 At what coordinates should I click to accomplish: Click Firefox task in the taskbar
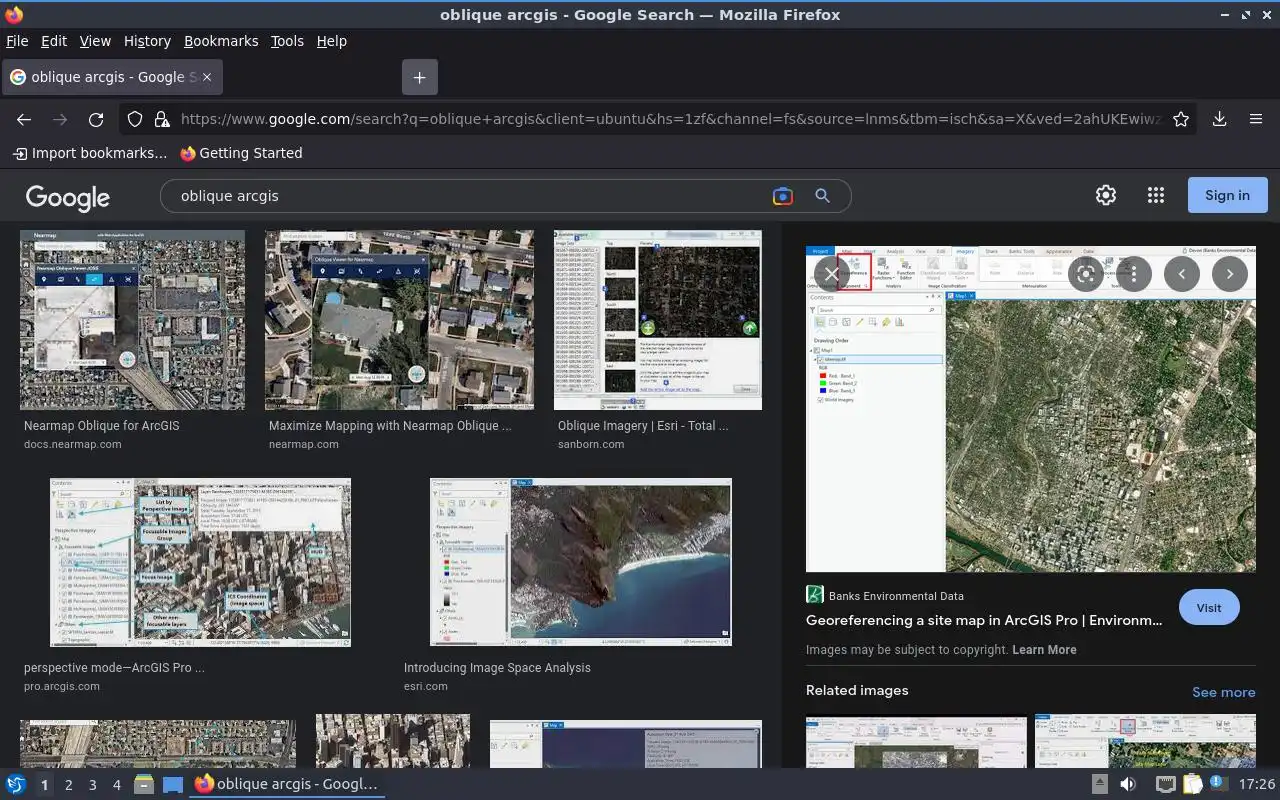[x=287, y=784]
